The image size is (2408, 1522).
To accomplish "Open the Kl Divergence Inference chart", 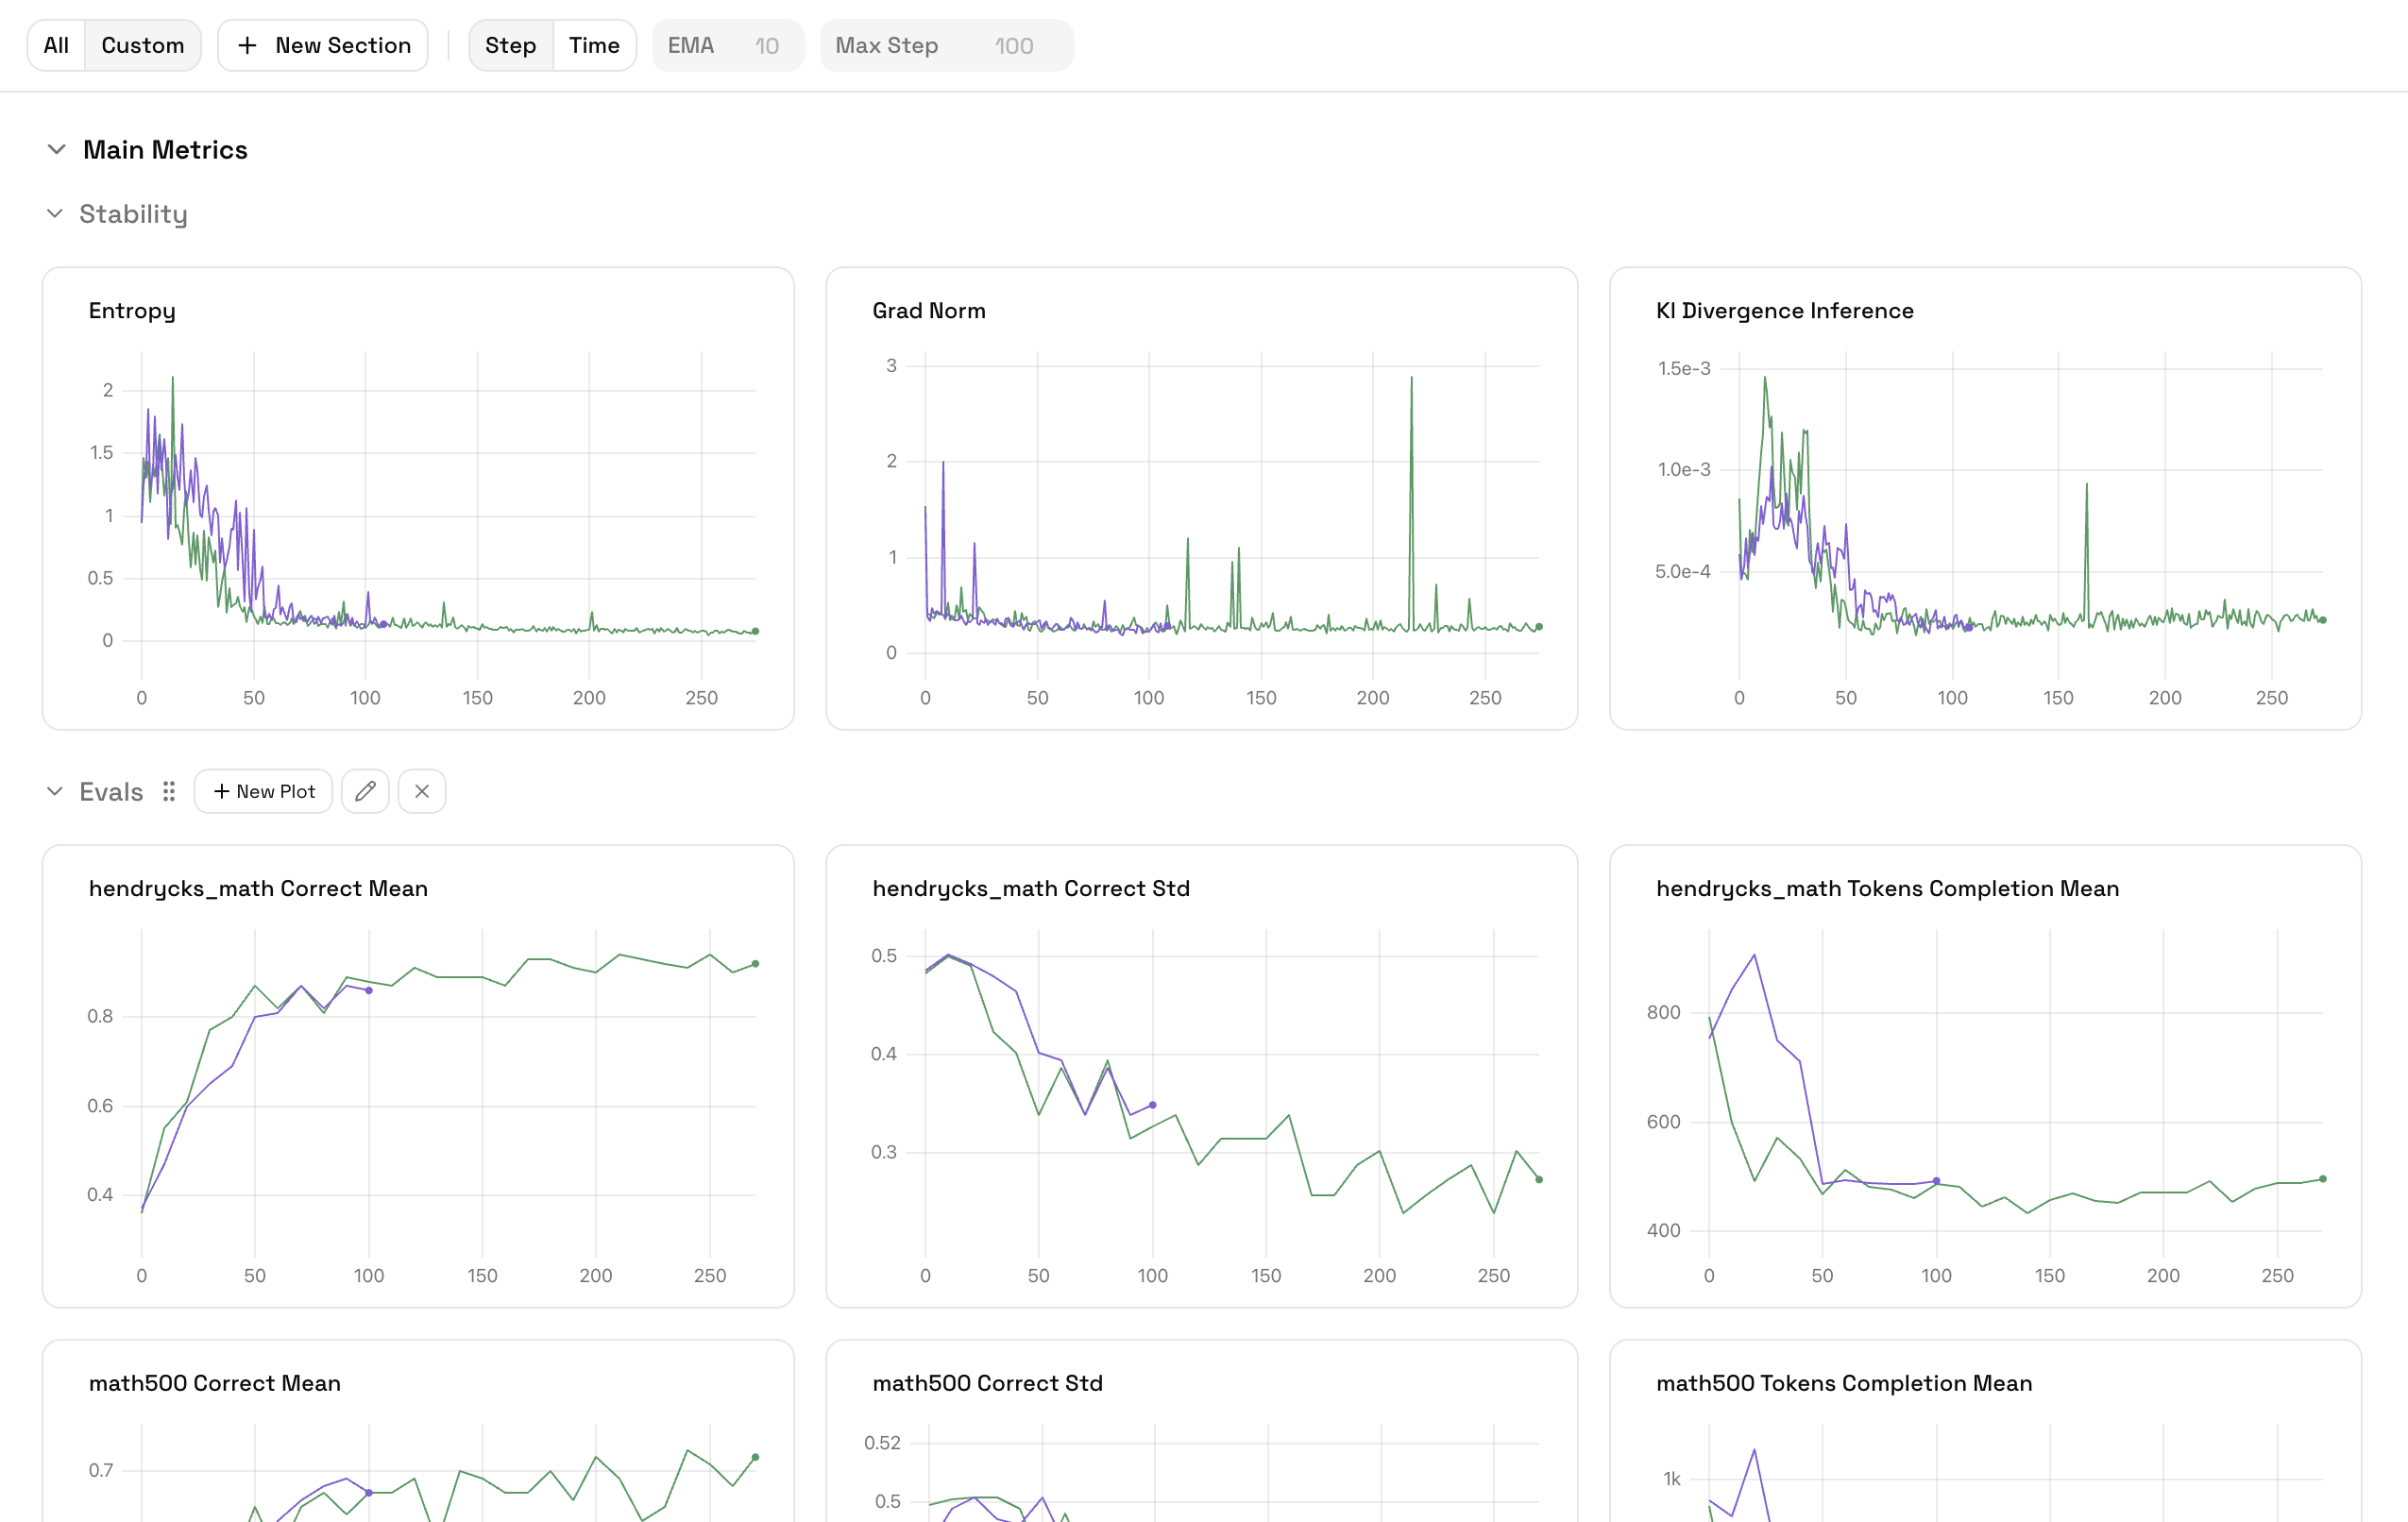I will (x=1986, y=498).
